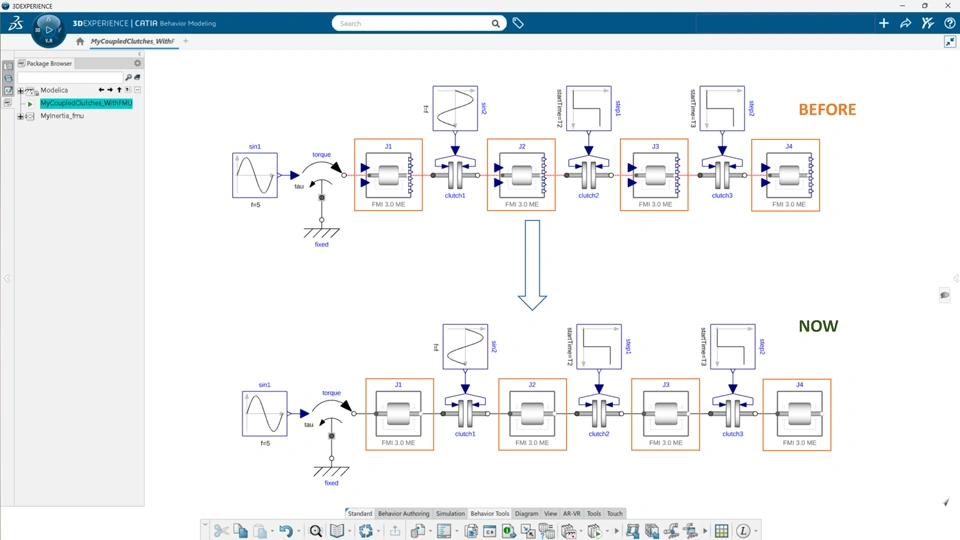
Task: Toggle the top sidebar tree view icon
Action: click(8, 66)
